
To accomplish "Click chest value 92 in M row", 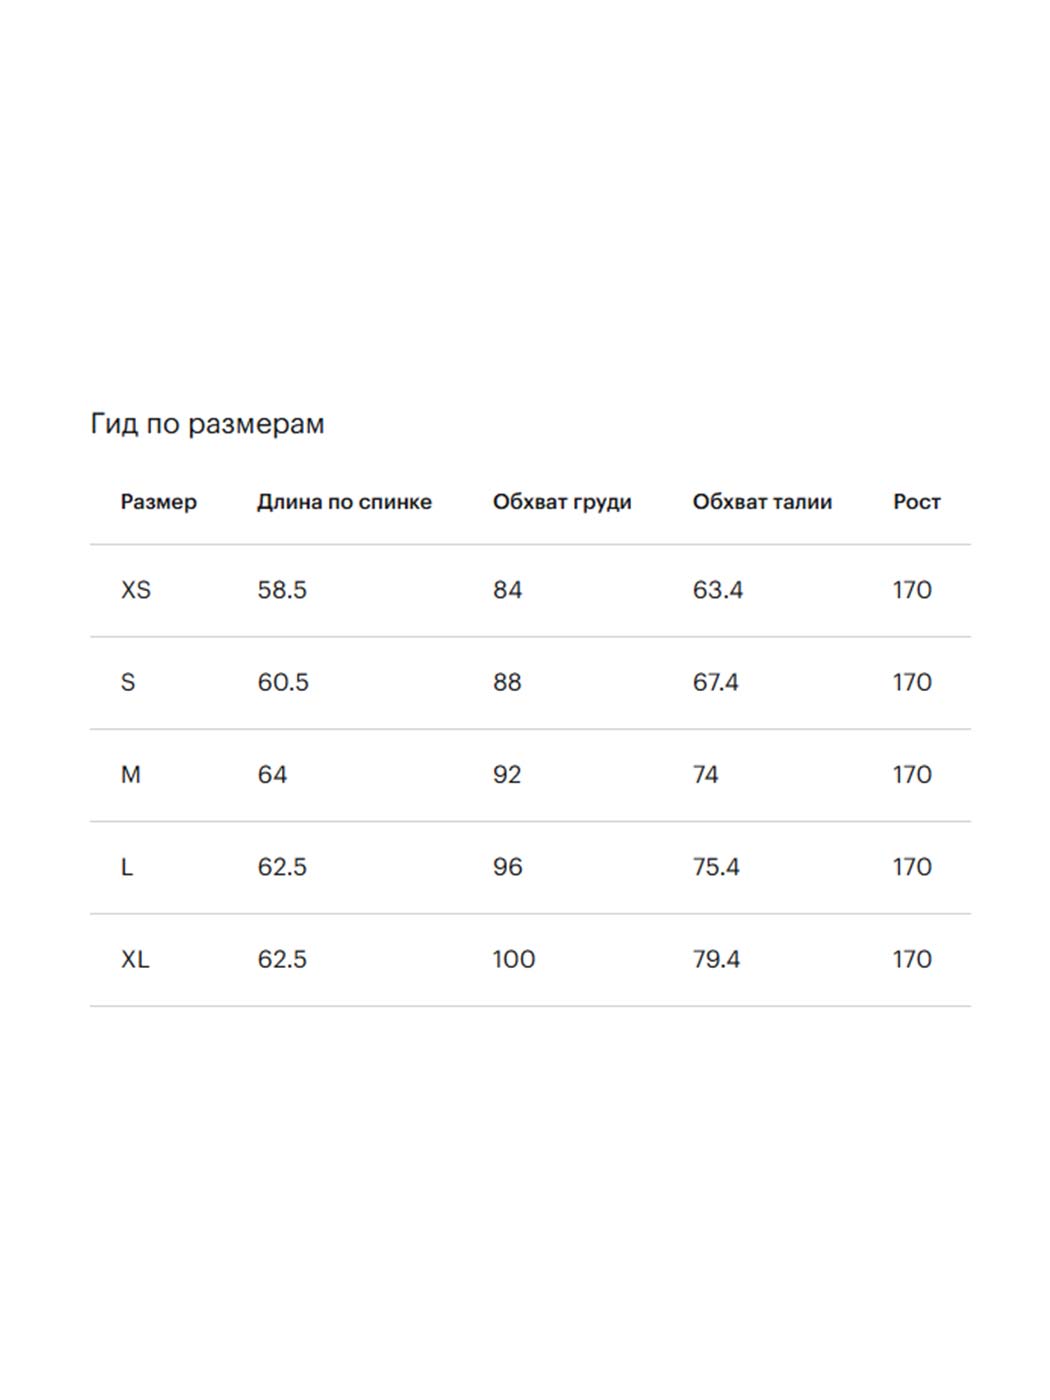I will [x=506, y=775].
